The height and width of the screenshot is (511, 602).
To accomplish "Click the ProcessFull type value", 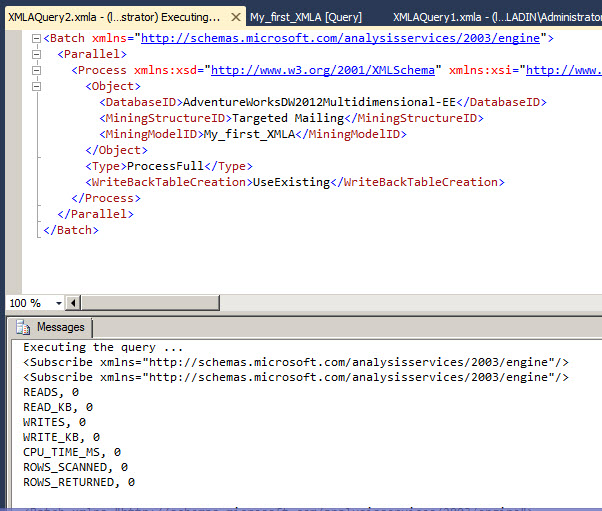I will pyautogui.click(x=165, y=166).
